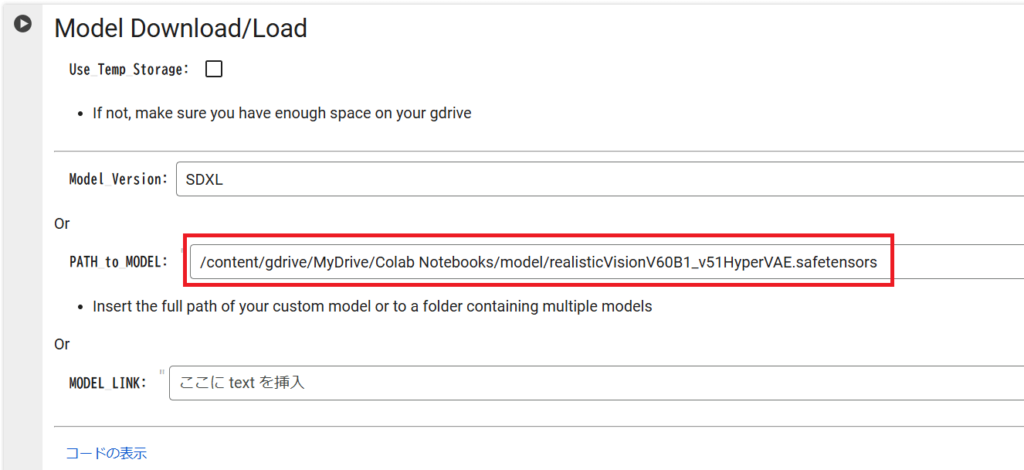
Task: Click the gdrive space warning note
Action: [x=282, y=113]
